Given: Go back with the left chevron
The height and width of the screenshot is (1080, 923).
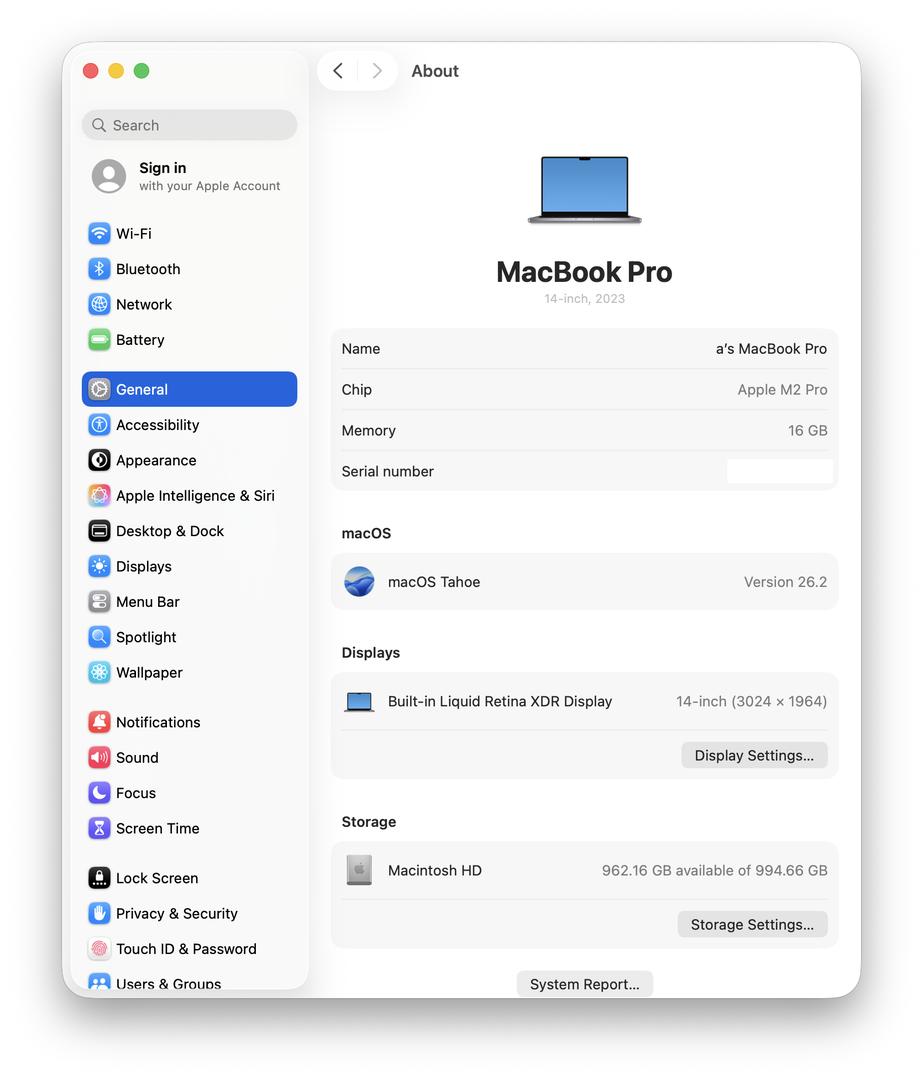Looking at the screenshot, I should pos(338,70).
